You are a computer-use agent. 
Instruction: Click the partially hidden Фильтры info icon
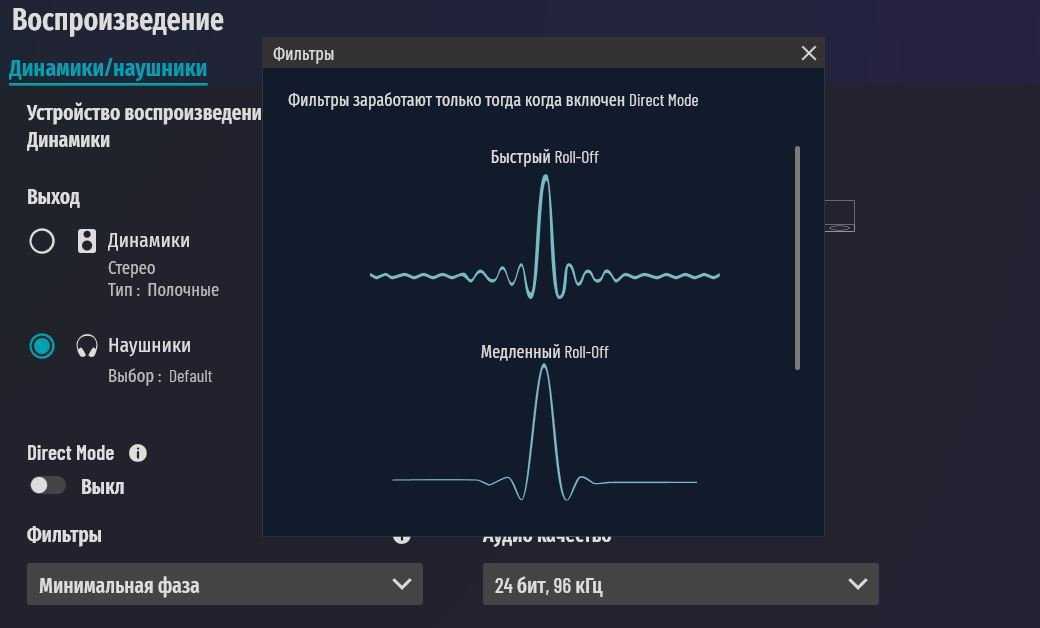coord(402,538)
